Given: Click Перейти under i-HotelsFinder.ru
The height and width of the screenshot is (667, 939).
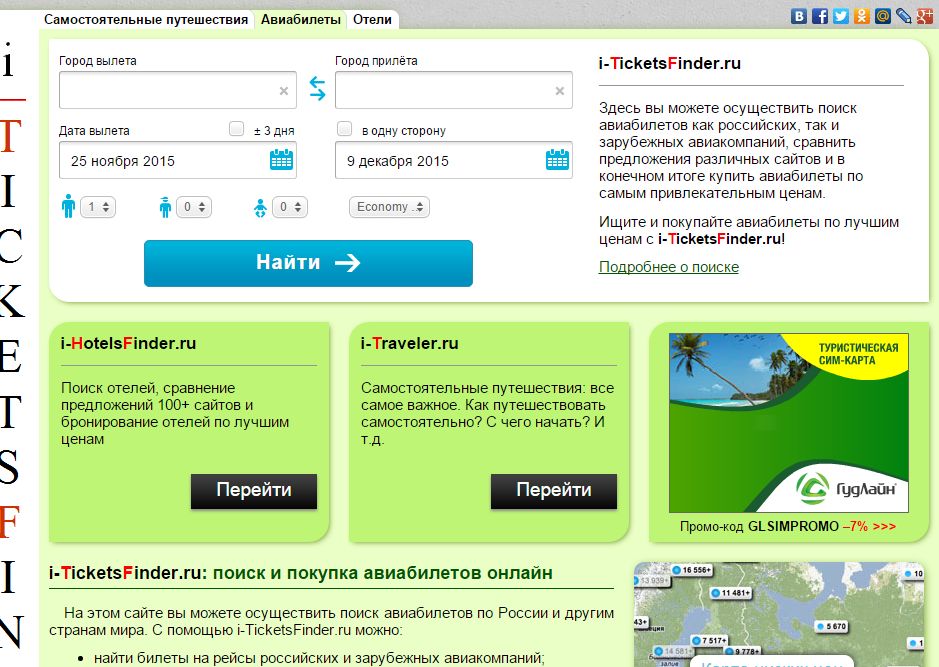Looking at the screenshot, I should 254,491.
